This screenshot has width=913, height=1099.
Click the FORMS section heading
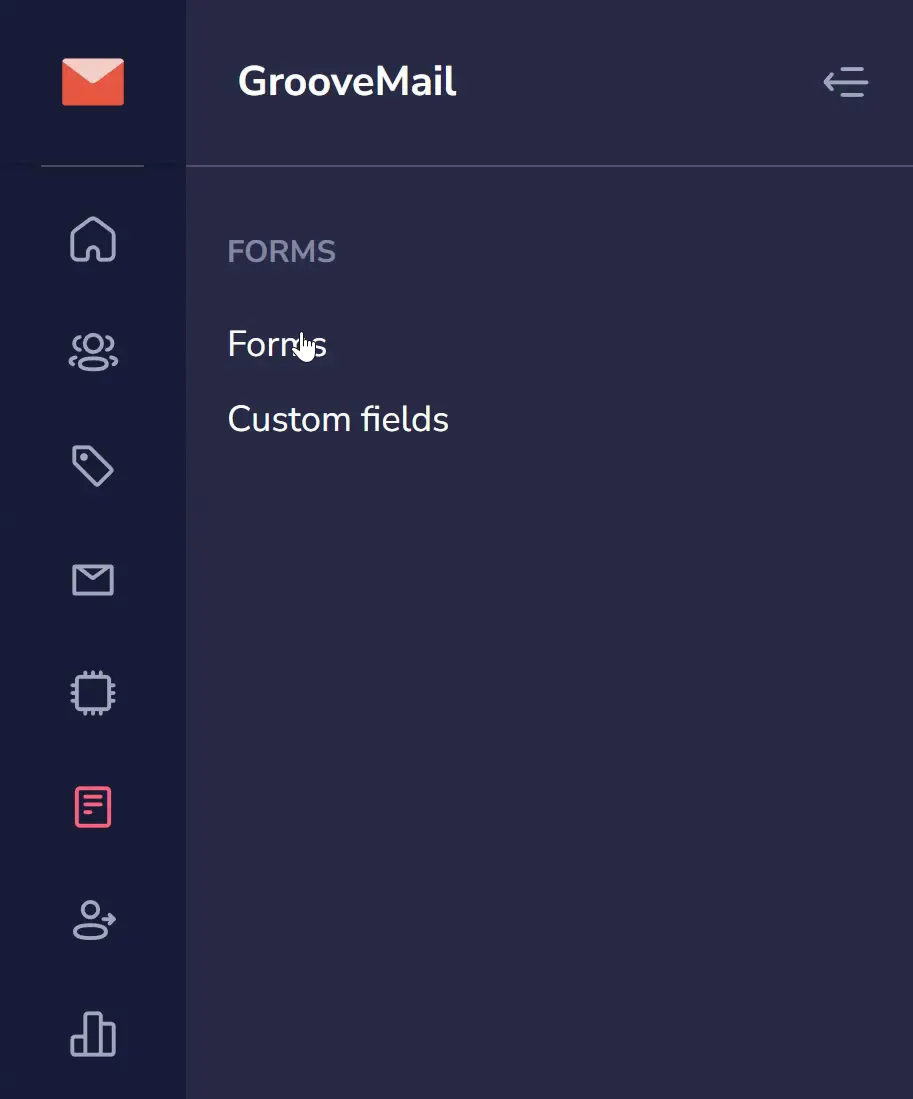tap(282, 252)
